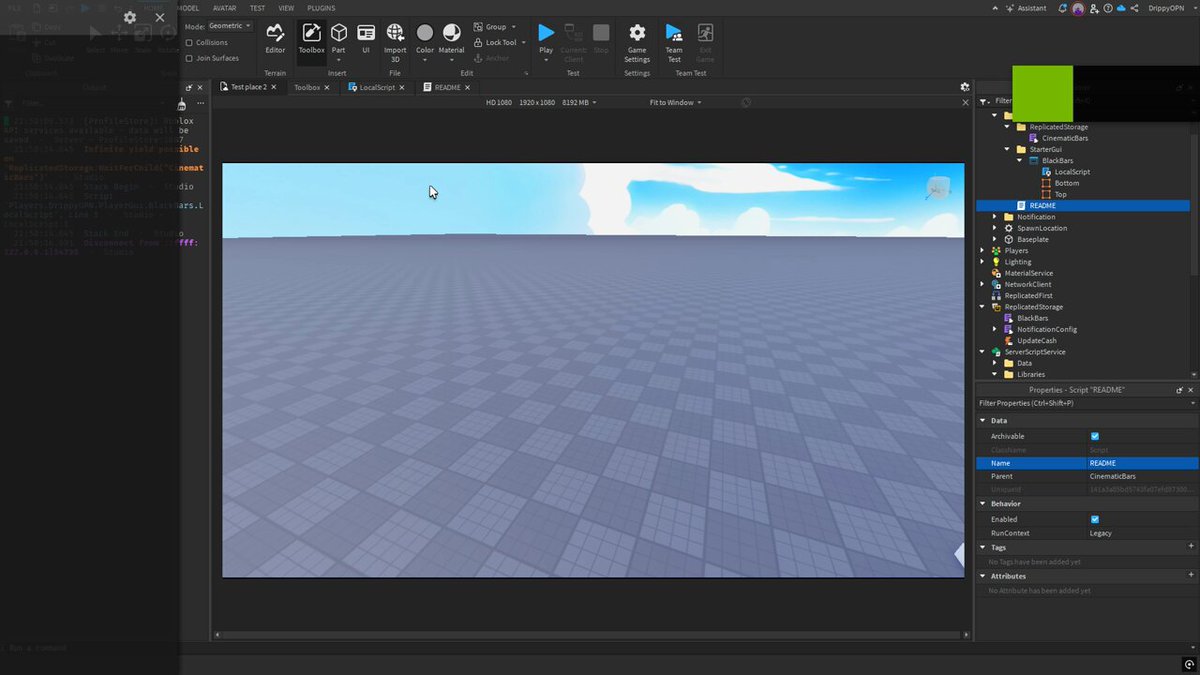Click the Lock Tool icon
The height and width of the screenshot is (675, 1200).
click(x=478, y=43)
